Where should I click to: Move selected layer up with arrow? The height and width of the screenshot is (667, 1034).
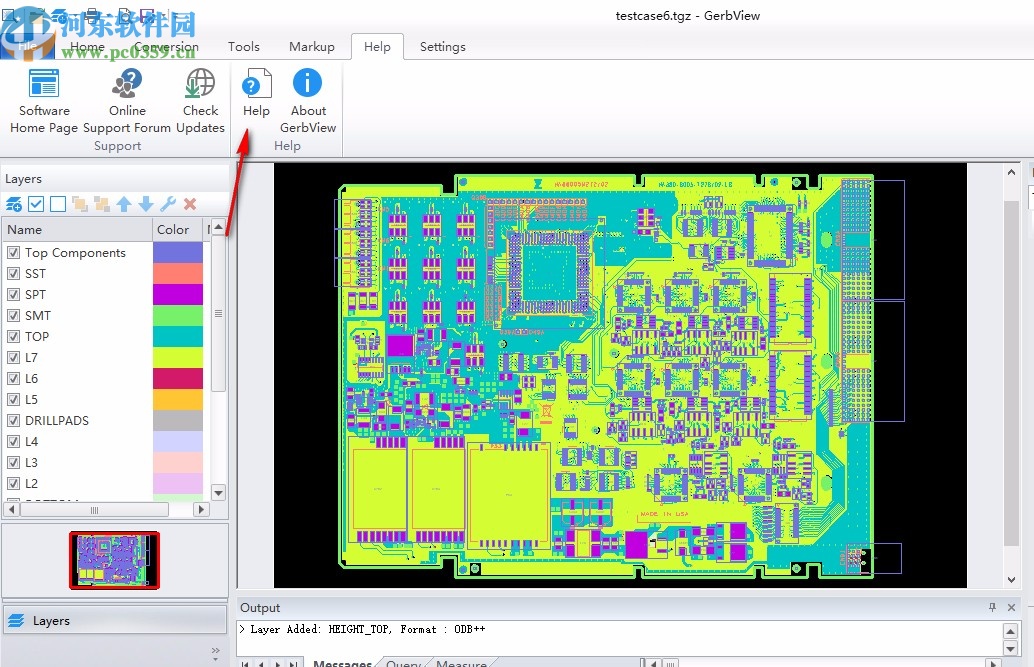[124, 204]
